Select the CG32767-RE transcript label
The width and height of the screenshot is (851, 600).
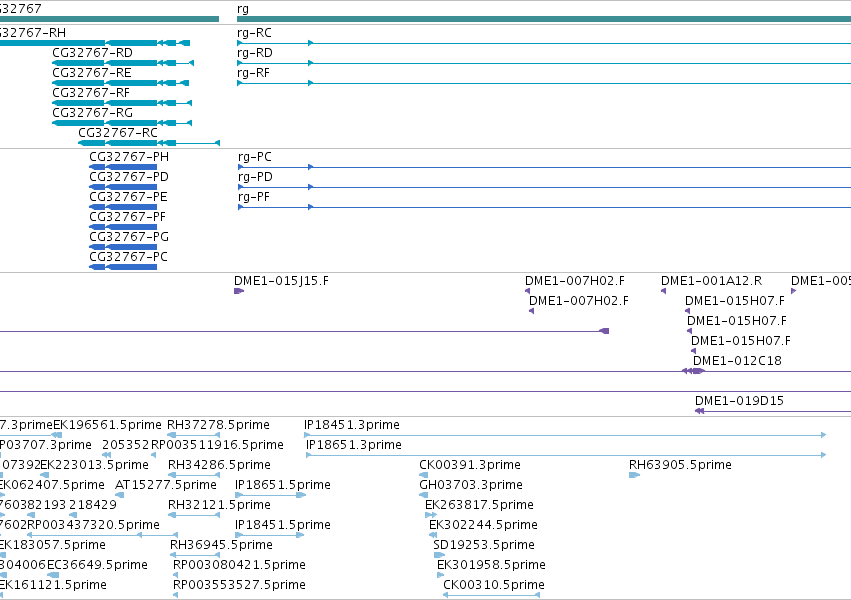coord(92,73)
